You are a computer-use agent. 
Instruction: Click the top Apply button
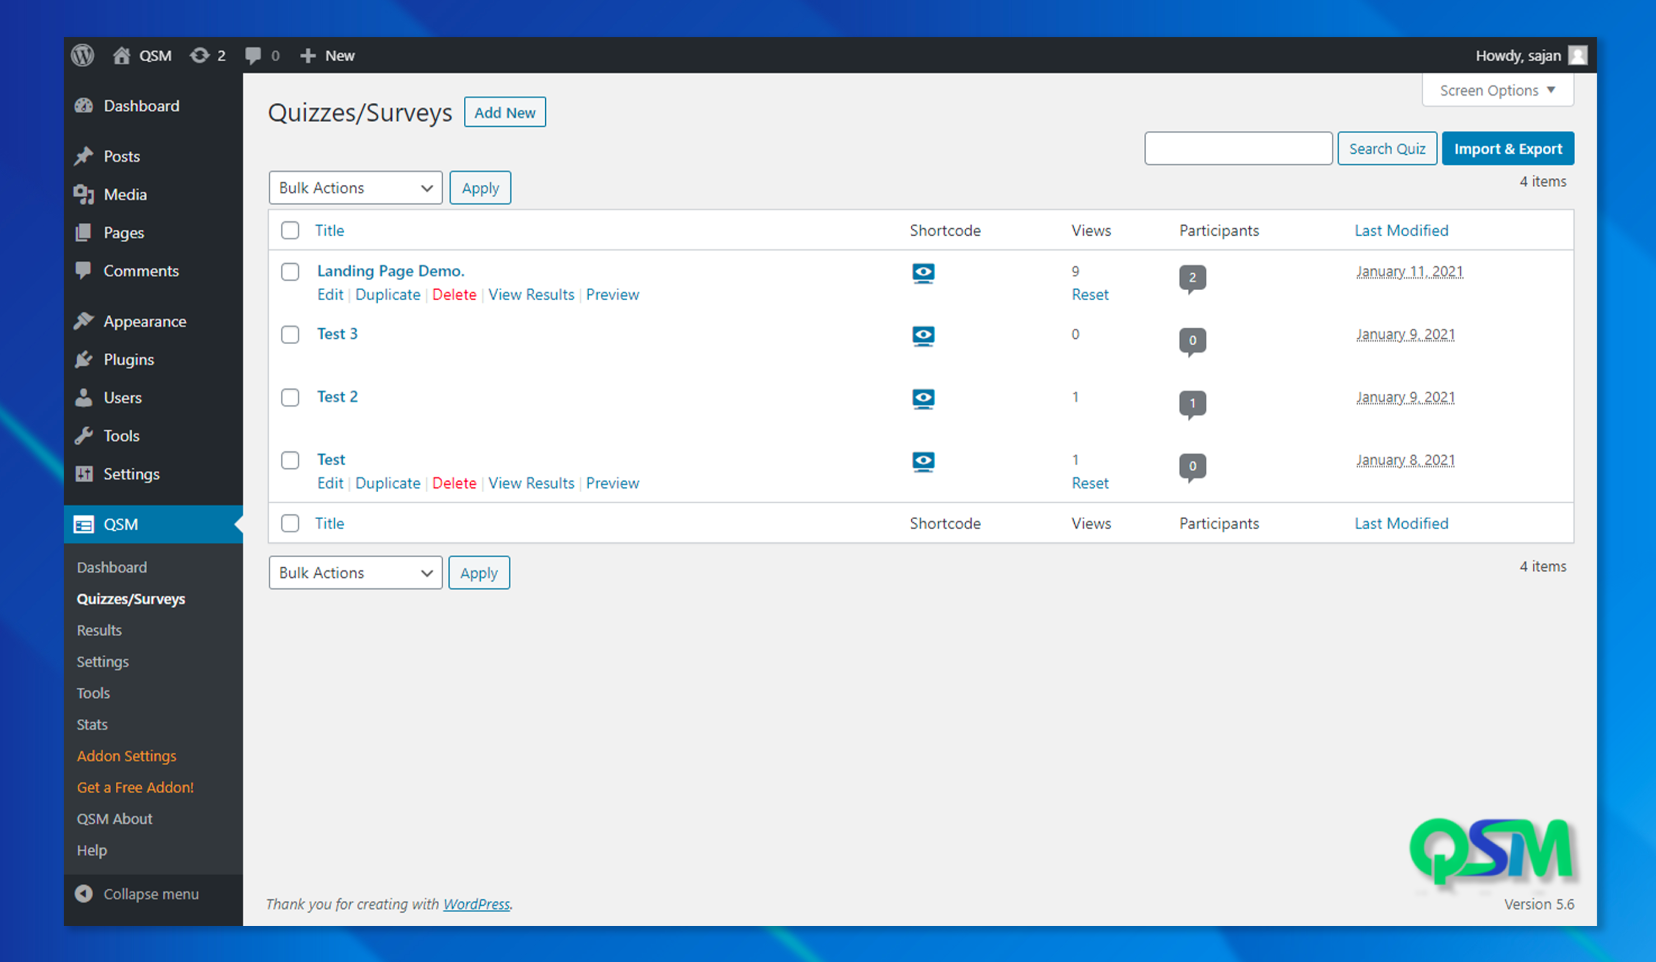tap(480, 188)
